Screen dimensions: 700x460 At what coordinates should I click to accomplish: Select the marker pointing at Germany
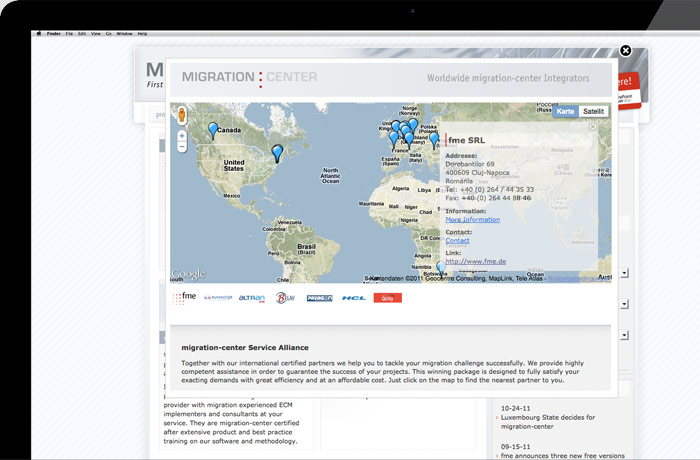409,140
